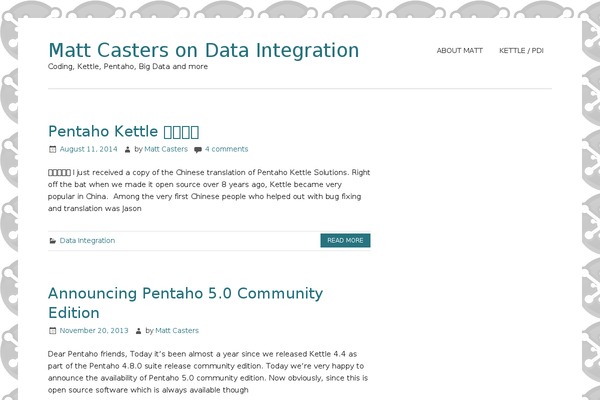The width and height of the screenshot is (600, 400).
Task: Click the calendar icon beside November 20, 2013
Action: pyautogui.click(x=52, y=331)
